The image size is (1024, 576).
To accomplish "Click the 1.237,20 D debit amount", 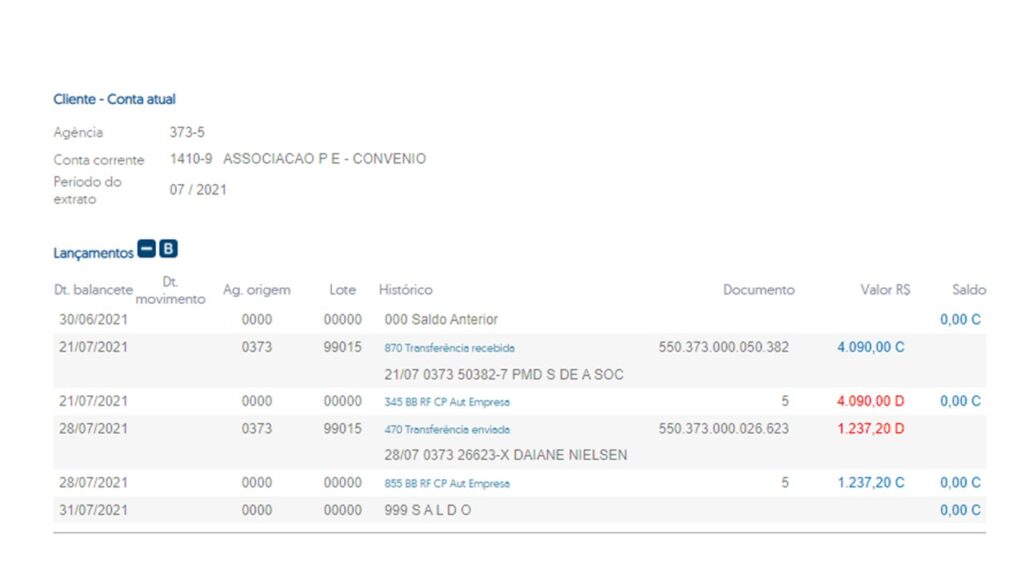I will tap(870, 429).
